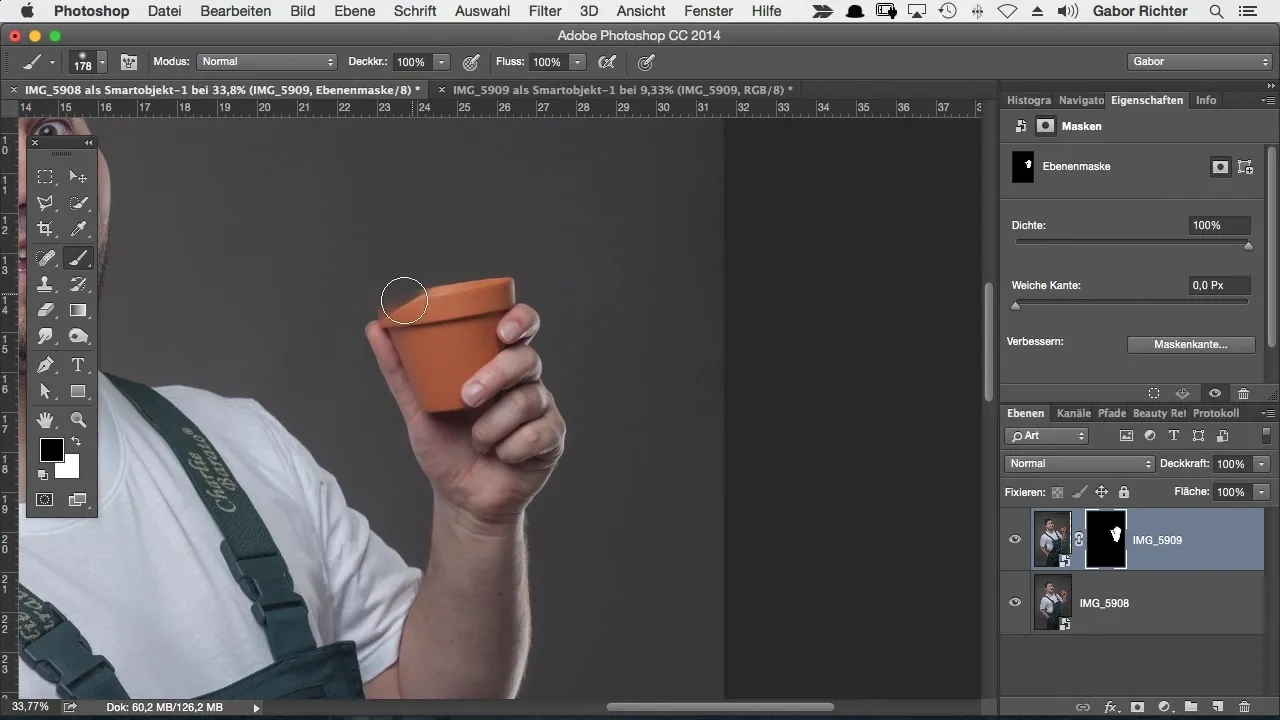Select the Crop tool

click(45, 229)
